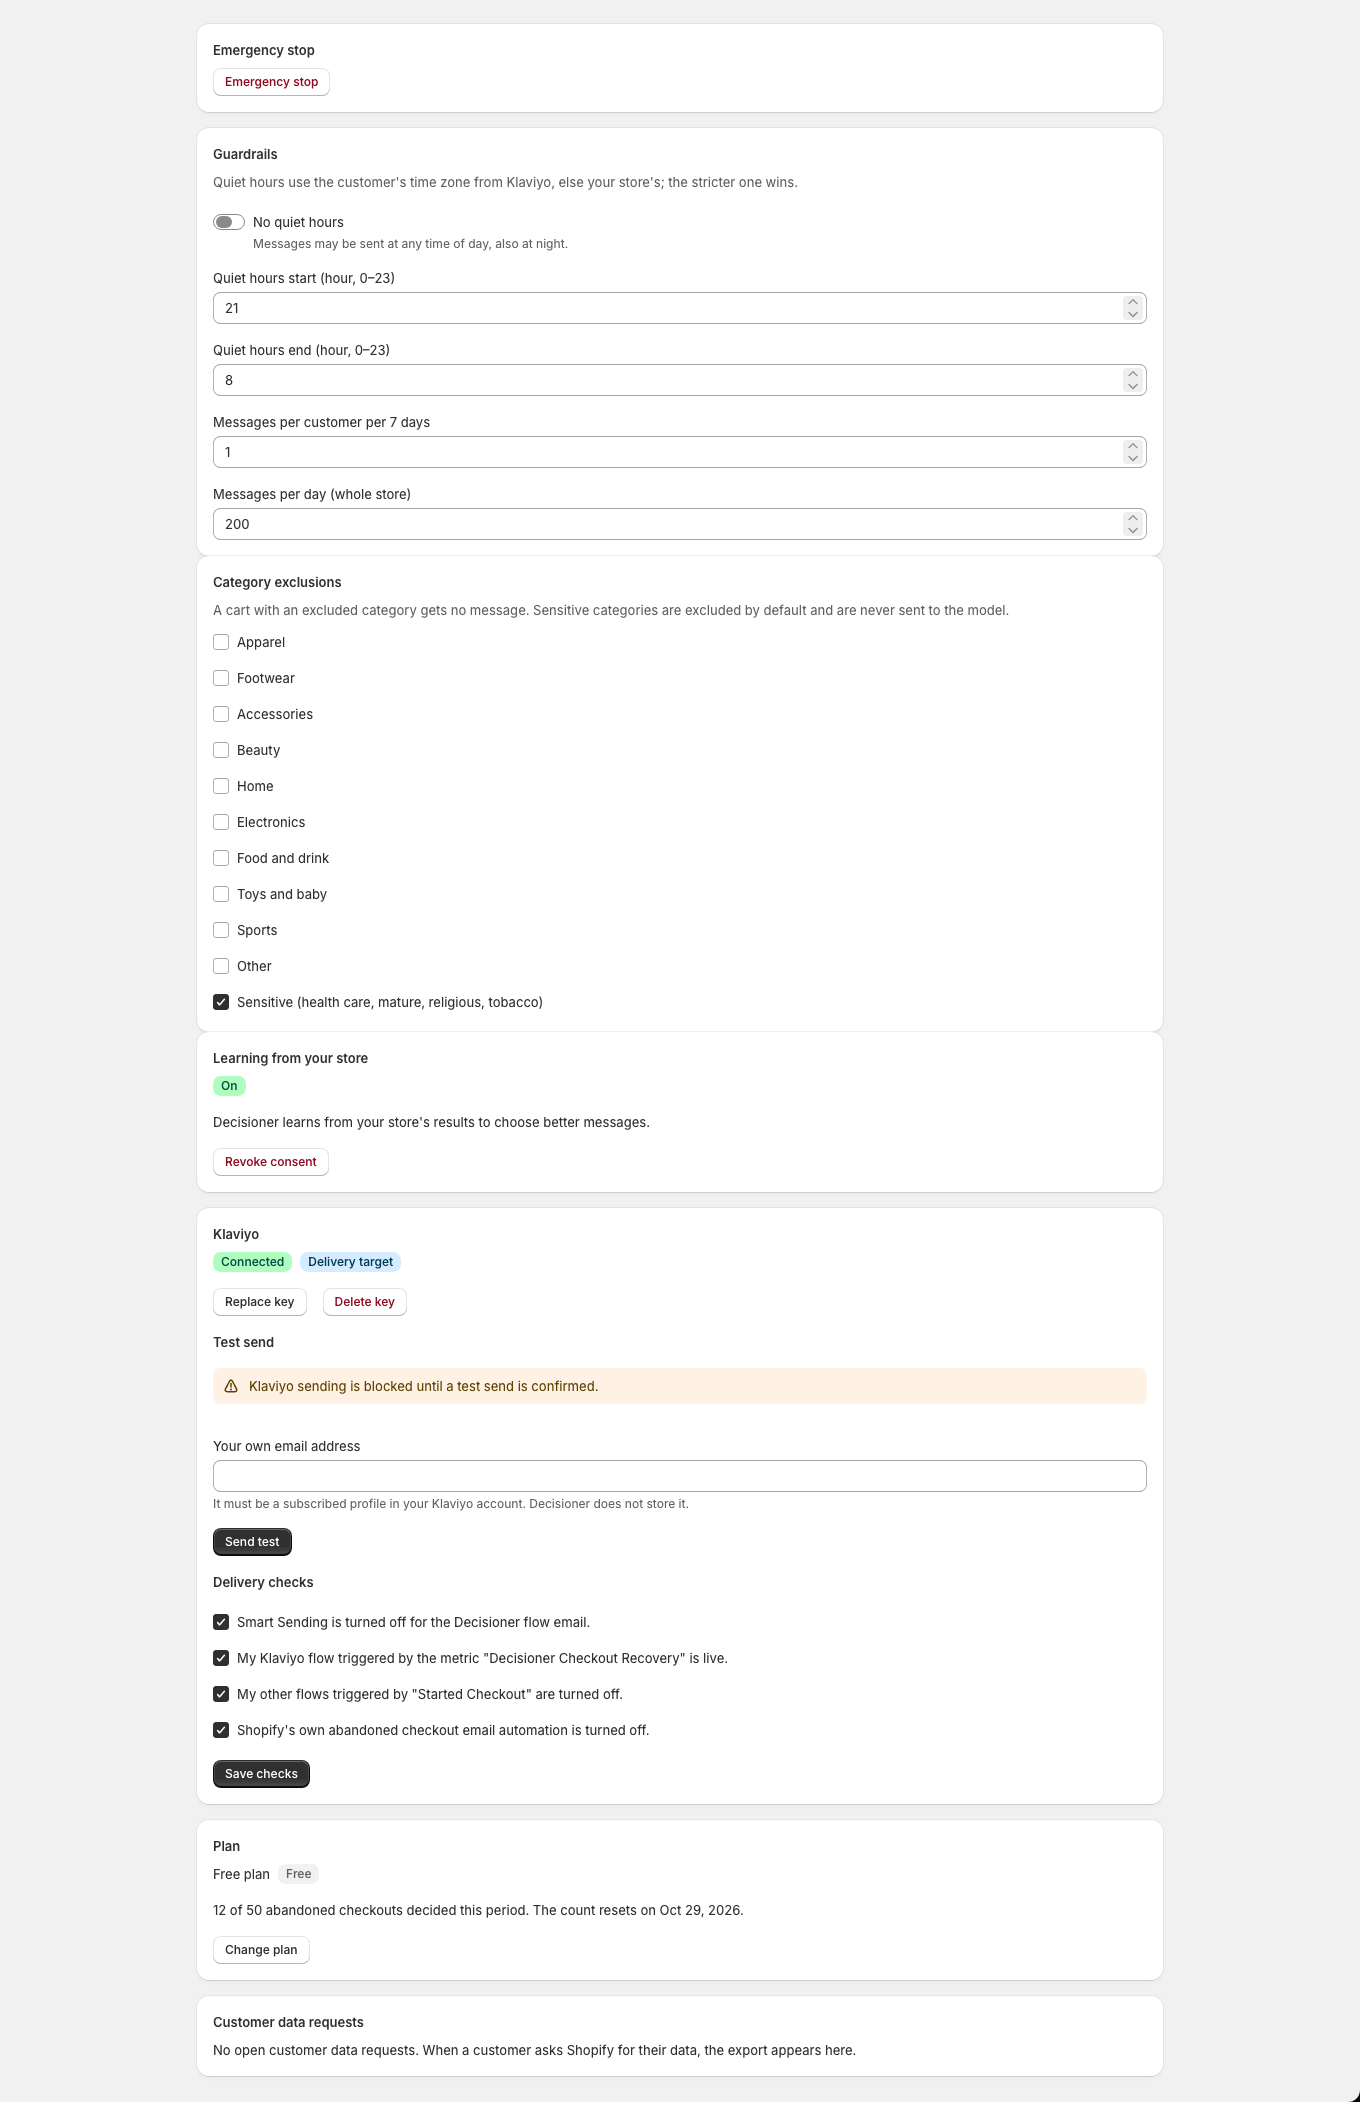Viewport: 1360px width, 2102px height.
Task: Decrement Messages per customer per 7 days stepper
Action: [x=1133, y=458]
